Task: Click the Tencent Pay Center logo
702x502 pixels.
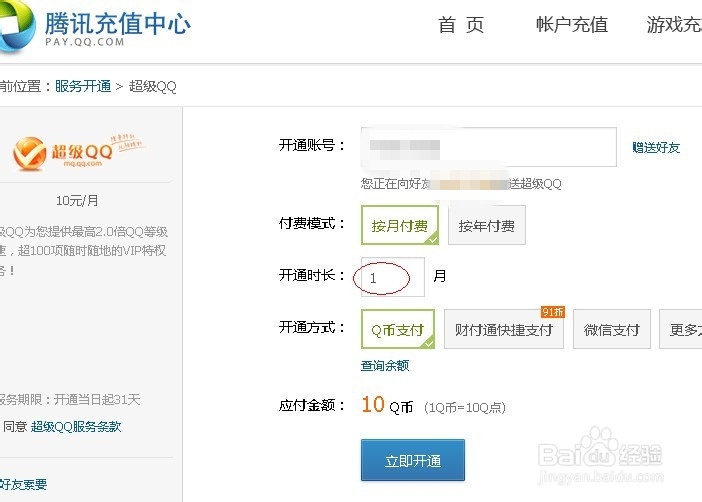Action: (94, 27)
